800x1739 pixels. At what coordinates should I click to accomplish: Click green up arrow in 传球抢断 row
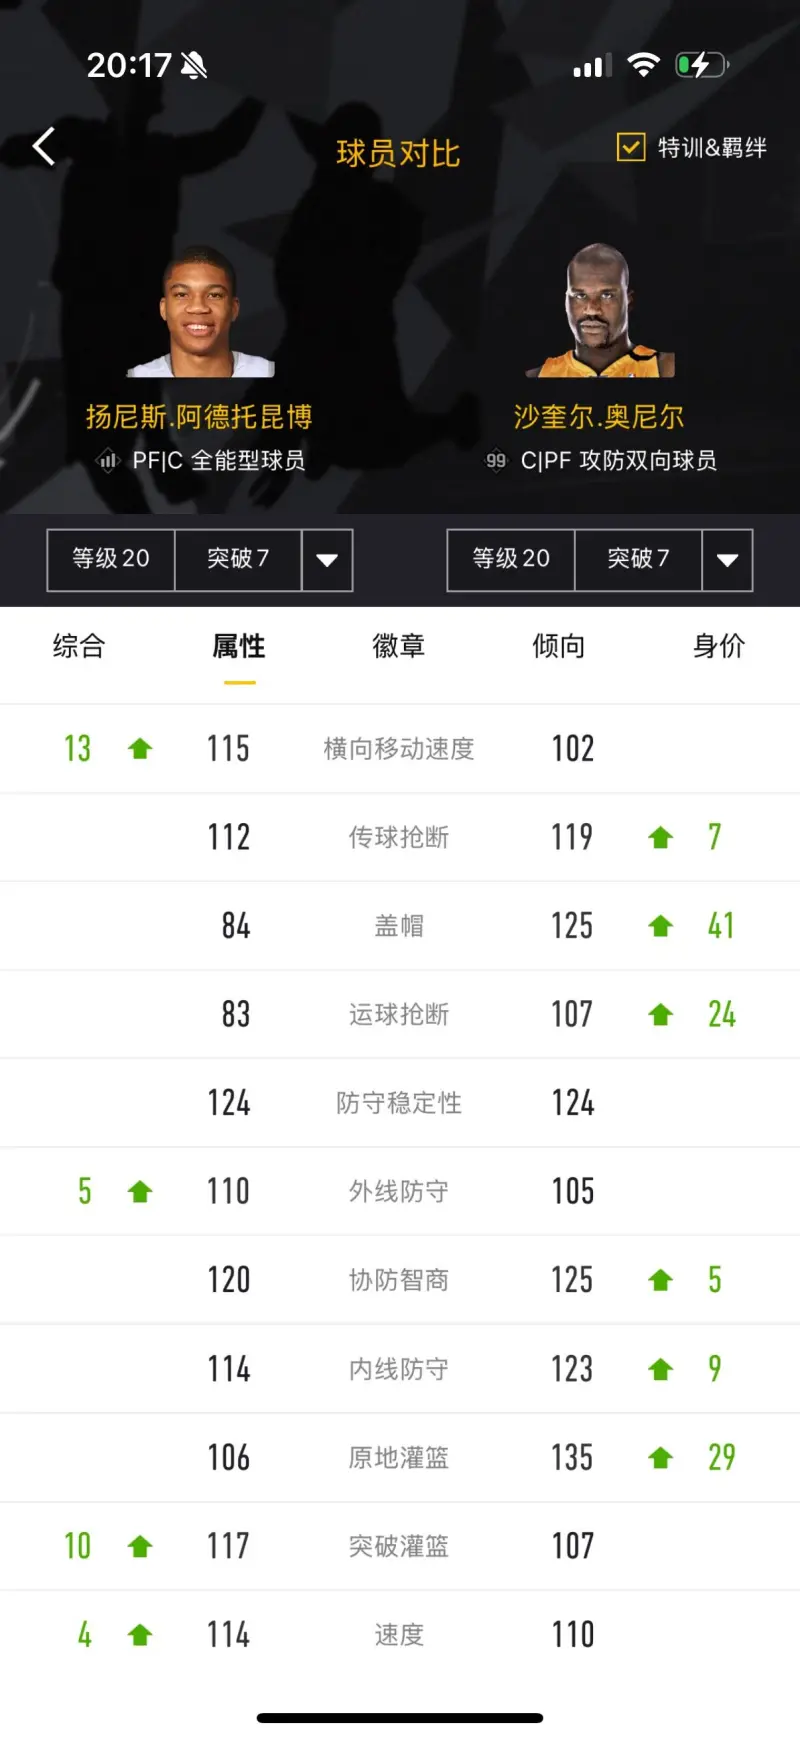(x=660, y=838)
